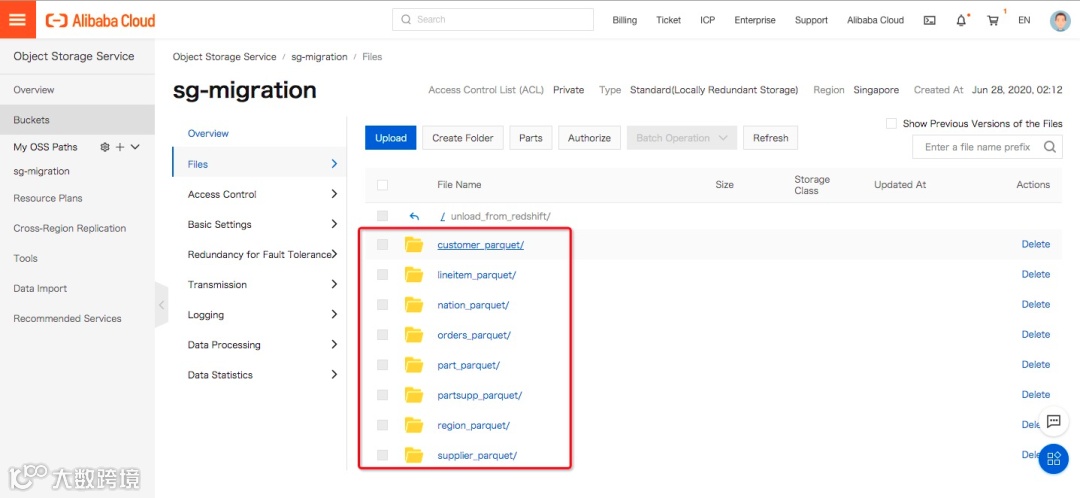Viewport: 1080px width, 498px height.
Task: Click the region_parquet folder icon
Action: pos(414,425)
